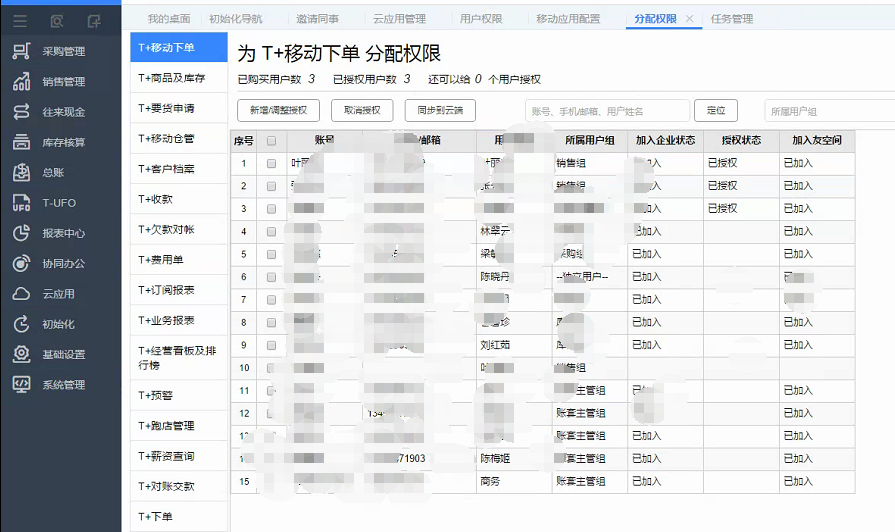Click the hamburger menu icon in sidebar
This screenshot has height=532, width=895.
pos(20,21)
